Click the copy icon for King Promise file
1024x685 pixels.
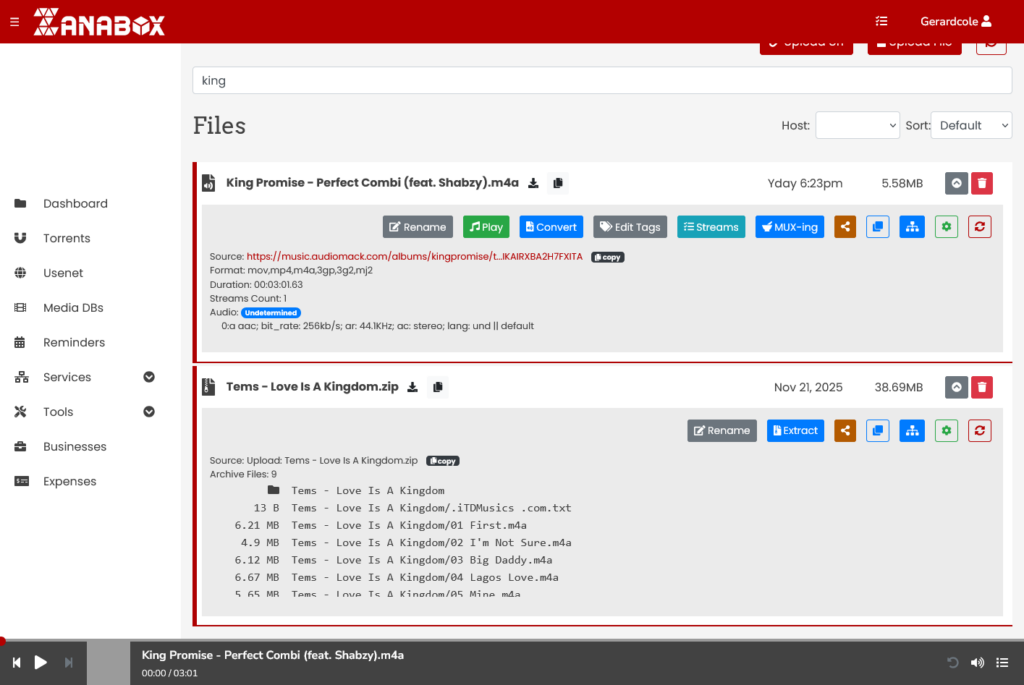[877, 226]
